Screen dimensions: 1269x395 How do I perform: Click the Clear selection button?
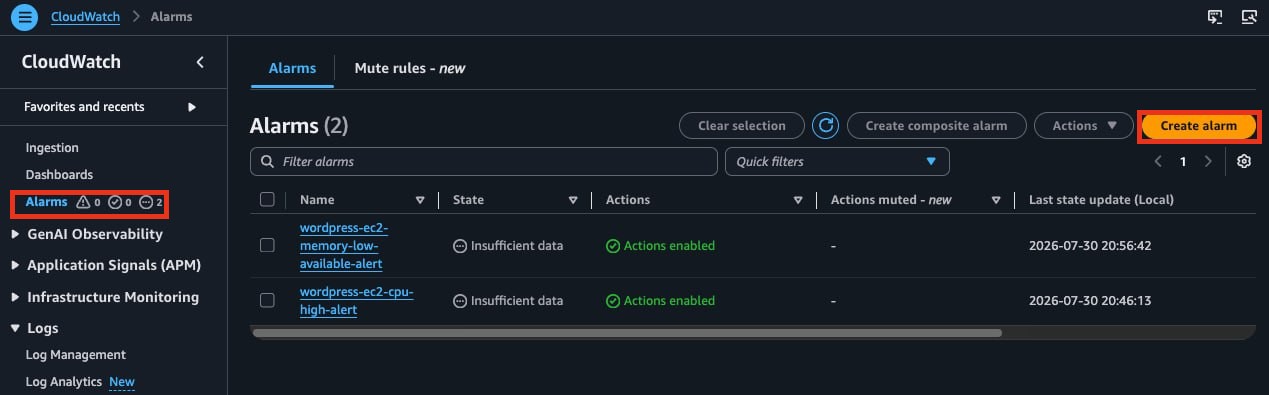[x=742, y=125]
